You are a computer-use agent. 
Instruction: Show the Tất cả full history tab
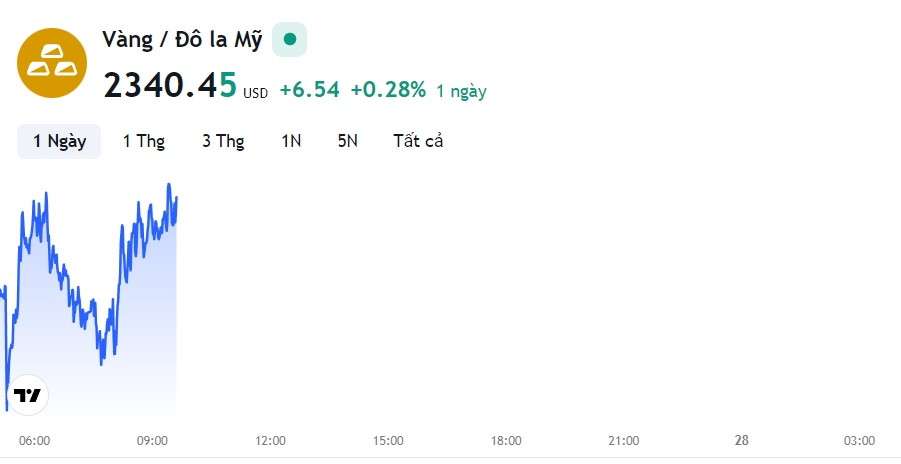[x=418, y=141]
